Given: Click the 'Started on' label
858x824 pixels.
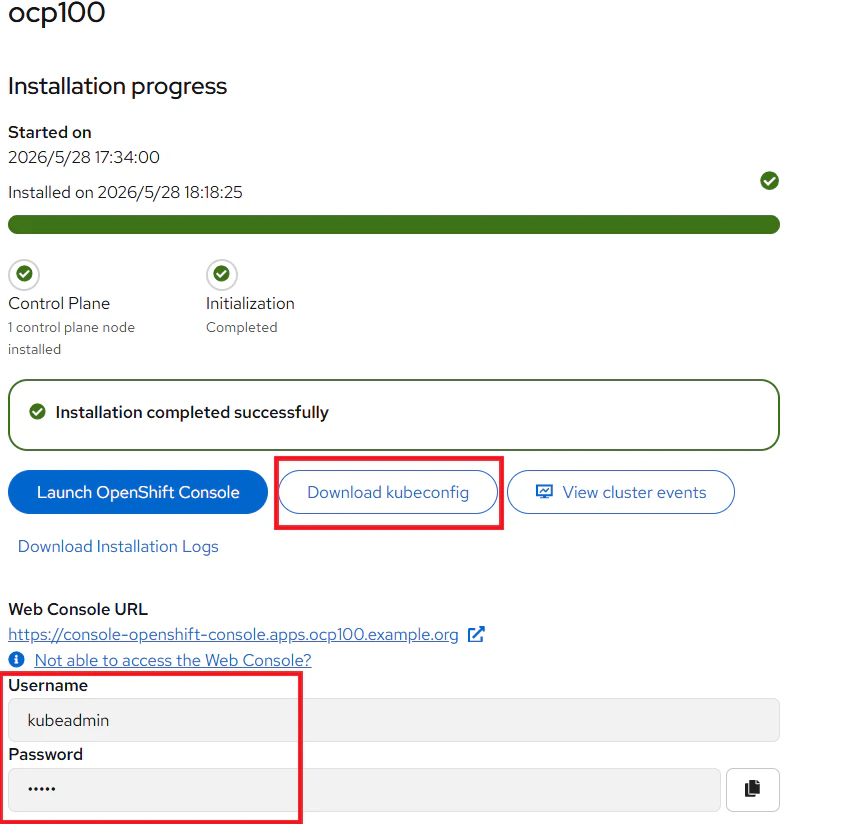Looking at the screenshot, I should (49, 132).
